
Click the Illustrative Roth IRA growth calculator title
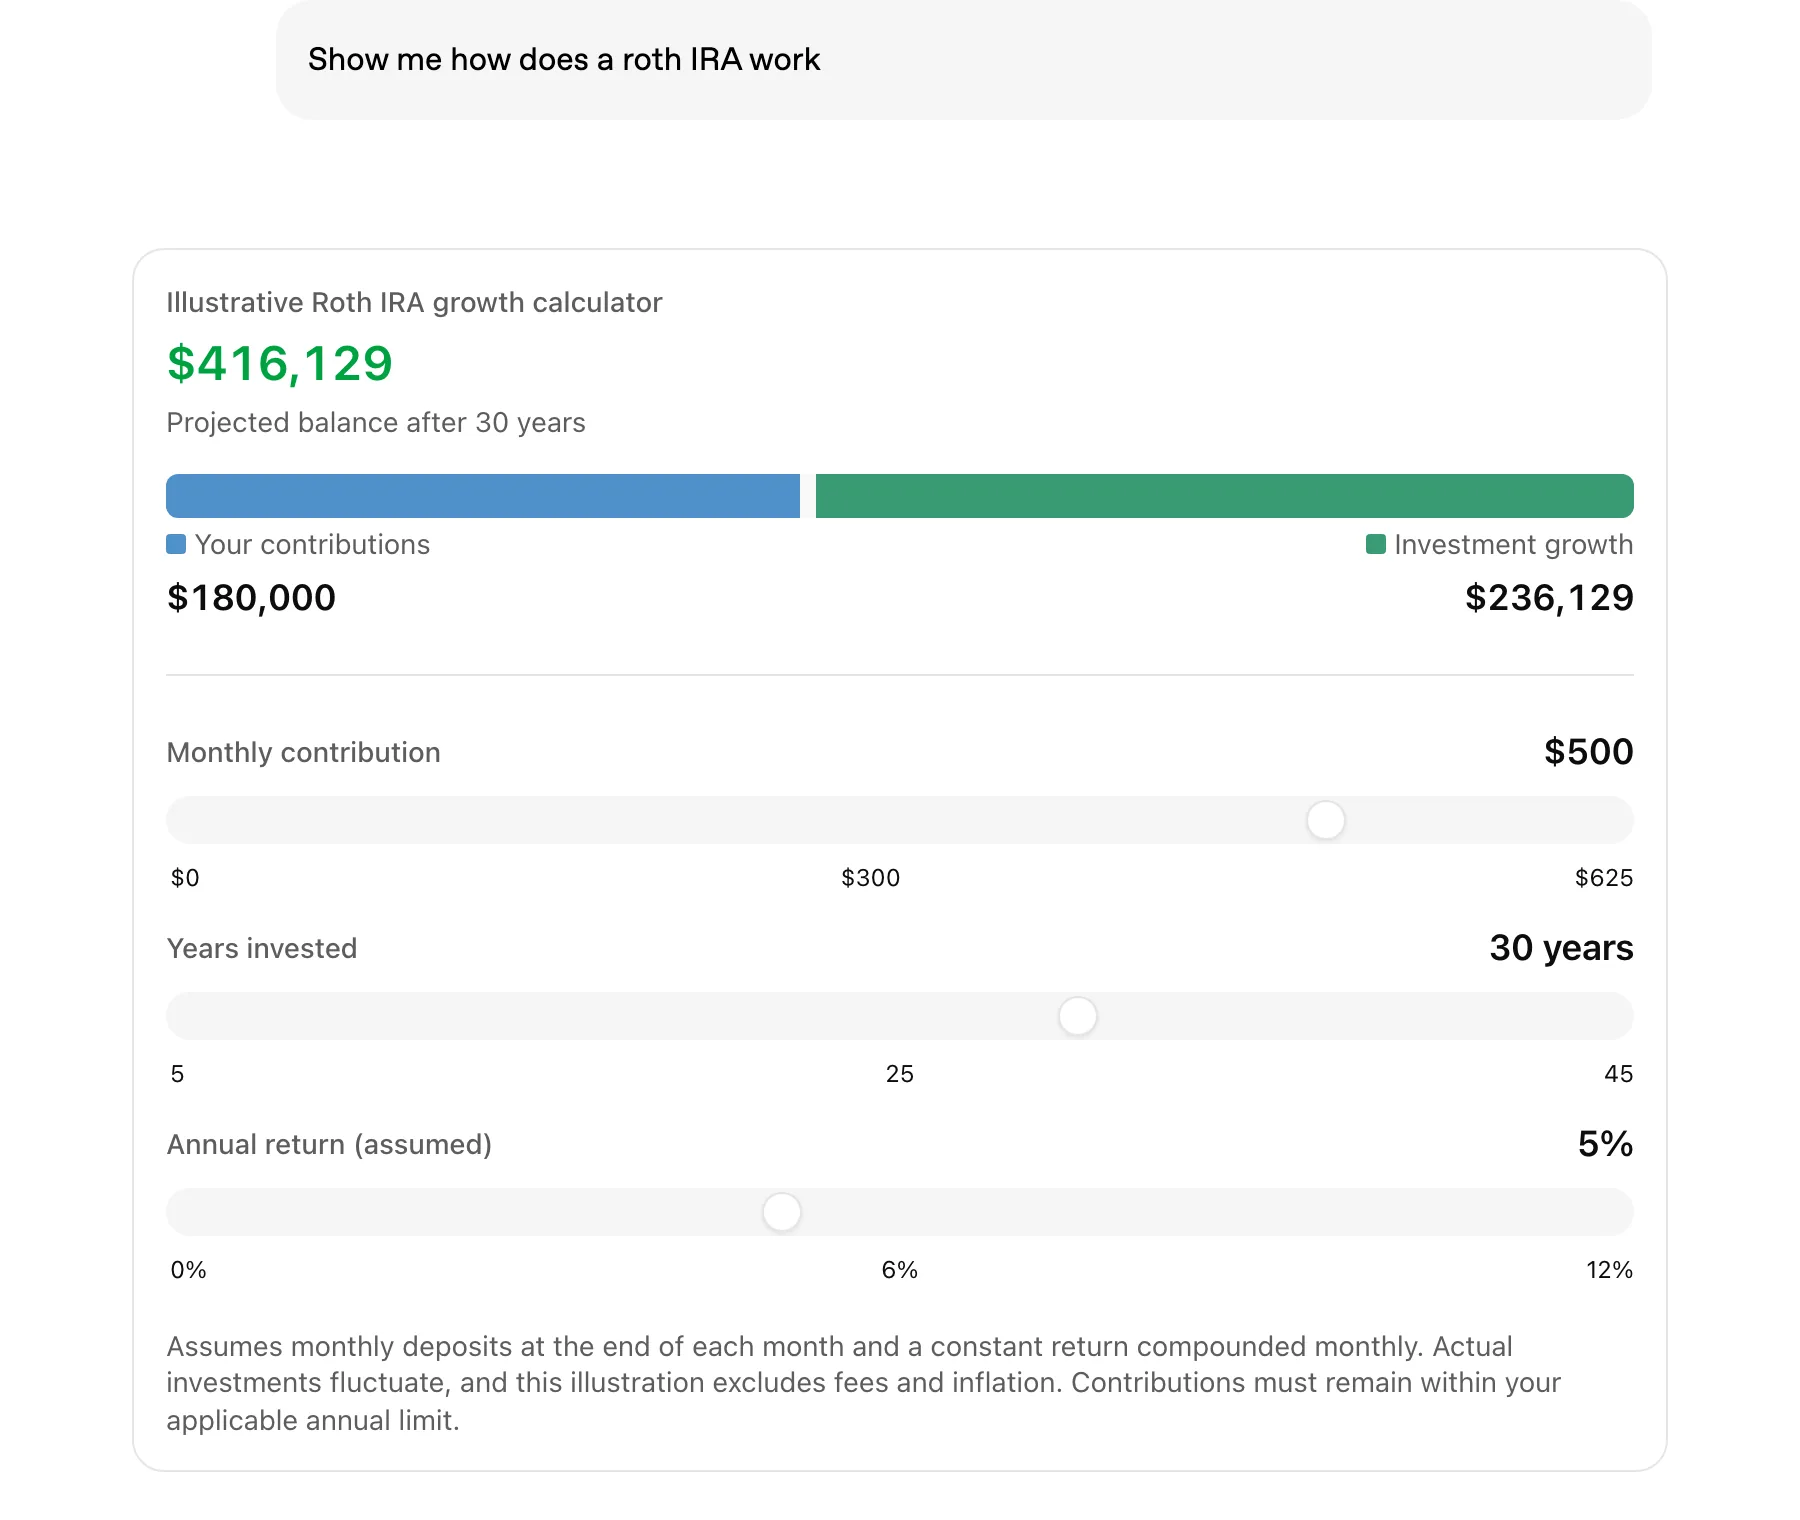click(x=414, y=303)
